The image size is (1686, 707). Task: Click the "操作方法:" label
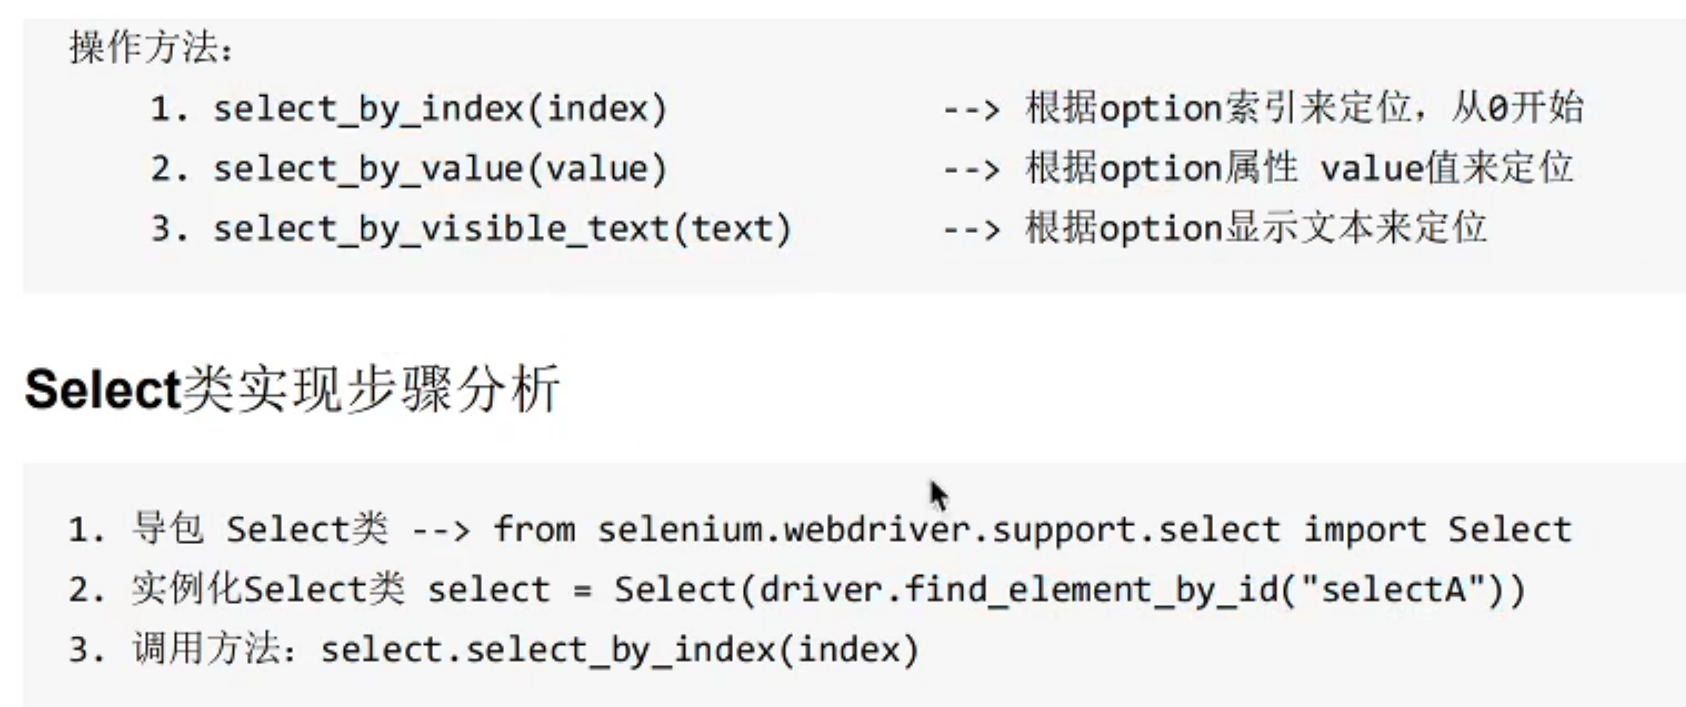click(150, 47)
